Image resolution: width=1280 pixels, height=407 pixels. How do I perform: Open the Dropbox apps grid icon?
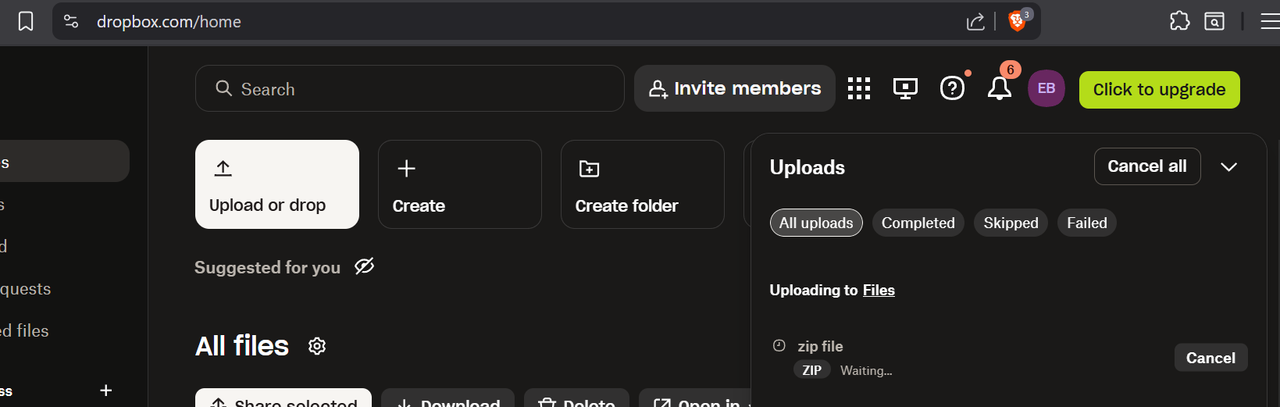pos(859,89)
